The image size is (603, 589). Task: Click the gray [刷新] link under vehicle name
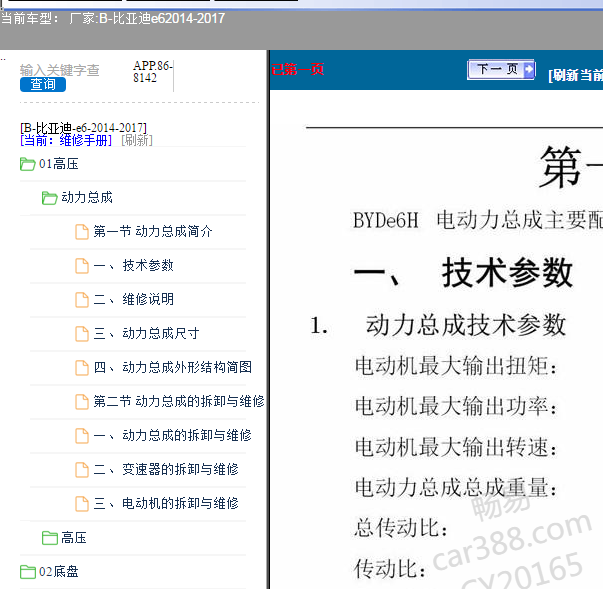pos(137,140)
